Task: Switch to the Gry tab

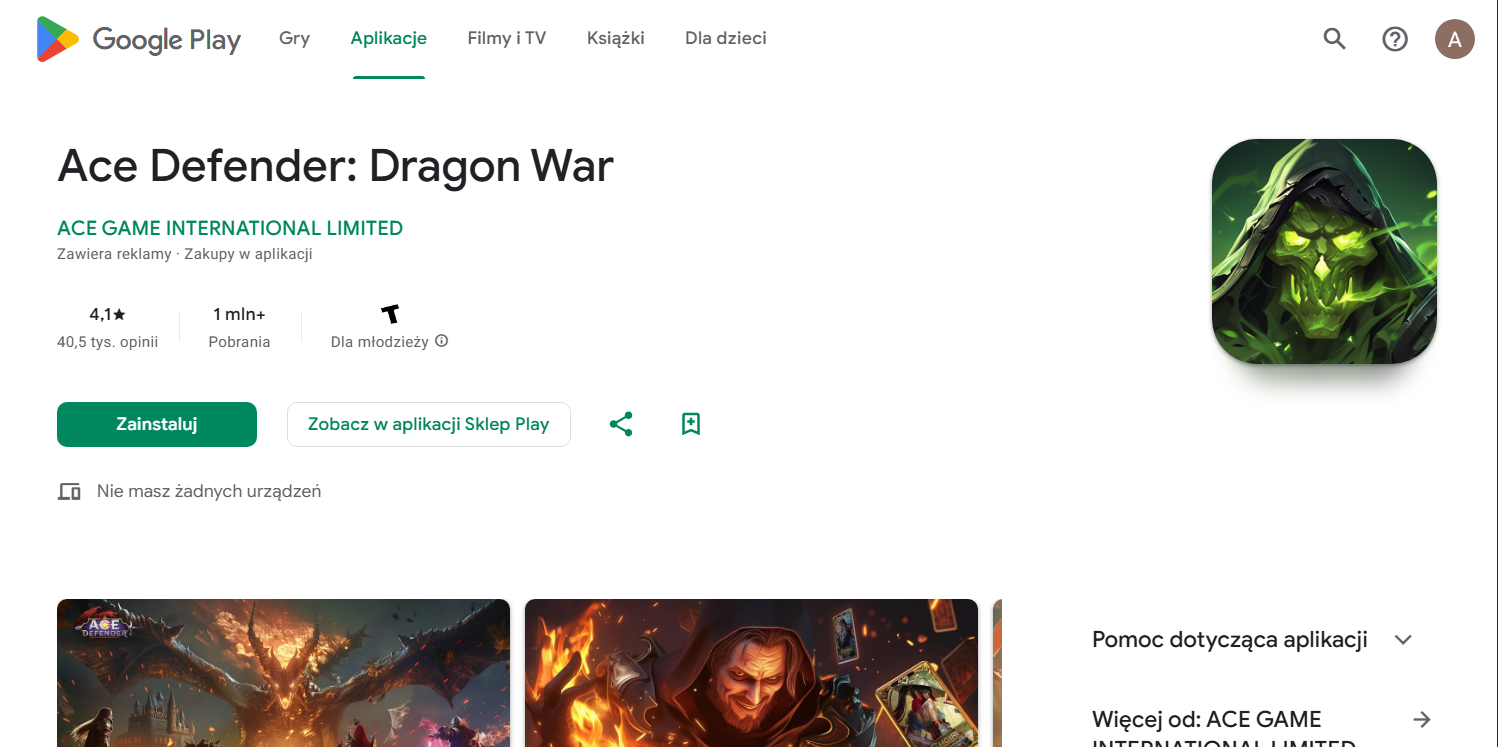Action: (x=294, y=39)
